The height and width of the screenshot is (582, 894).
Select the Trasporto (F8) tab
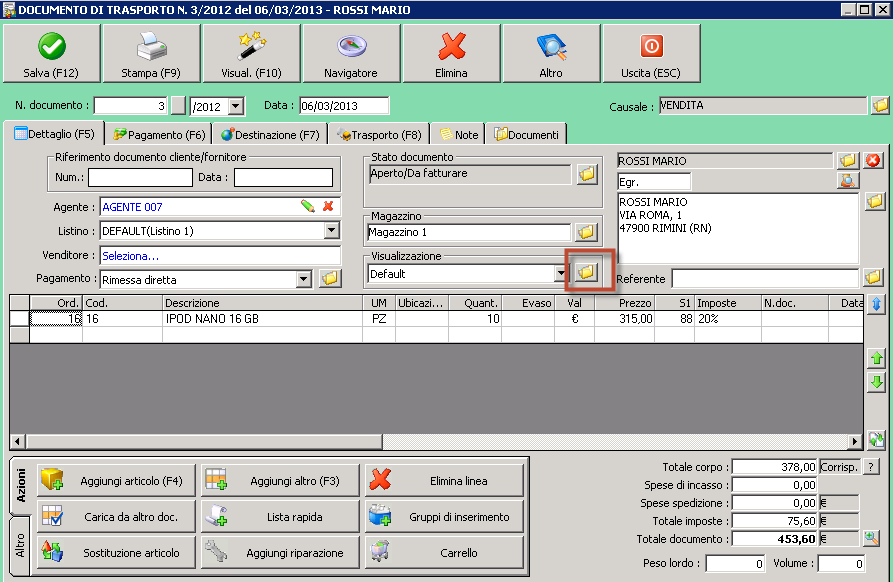(x=379, y=135)
